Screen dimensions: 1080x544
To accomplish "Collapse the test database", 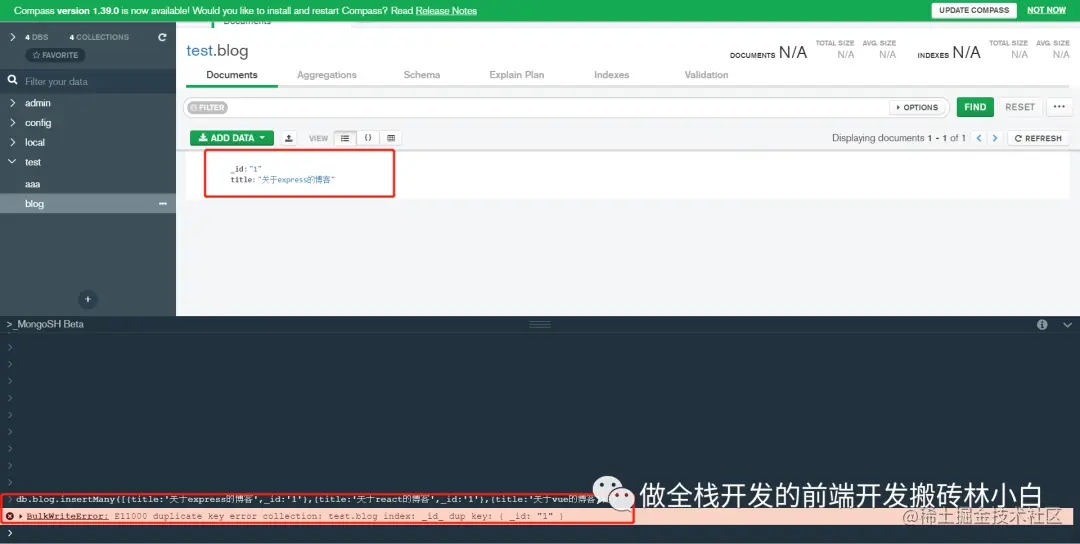I will coord(12,162).
